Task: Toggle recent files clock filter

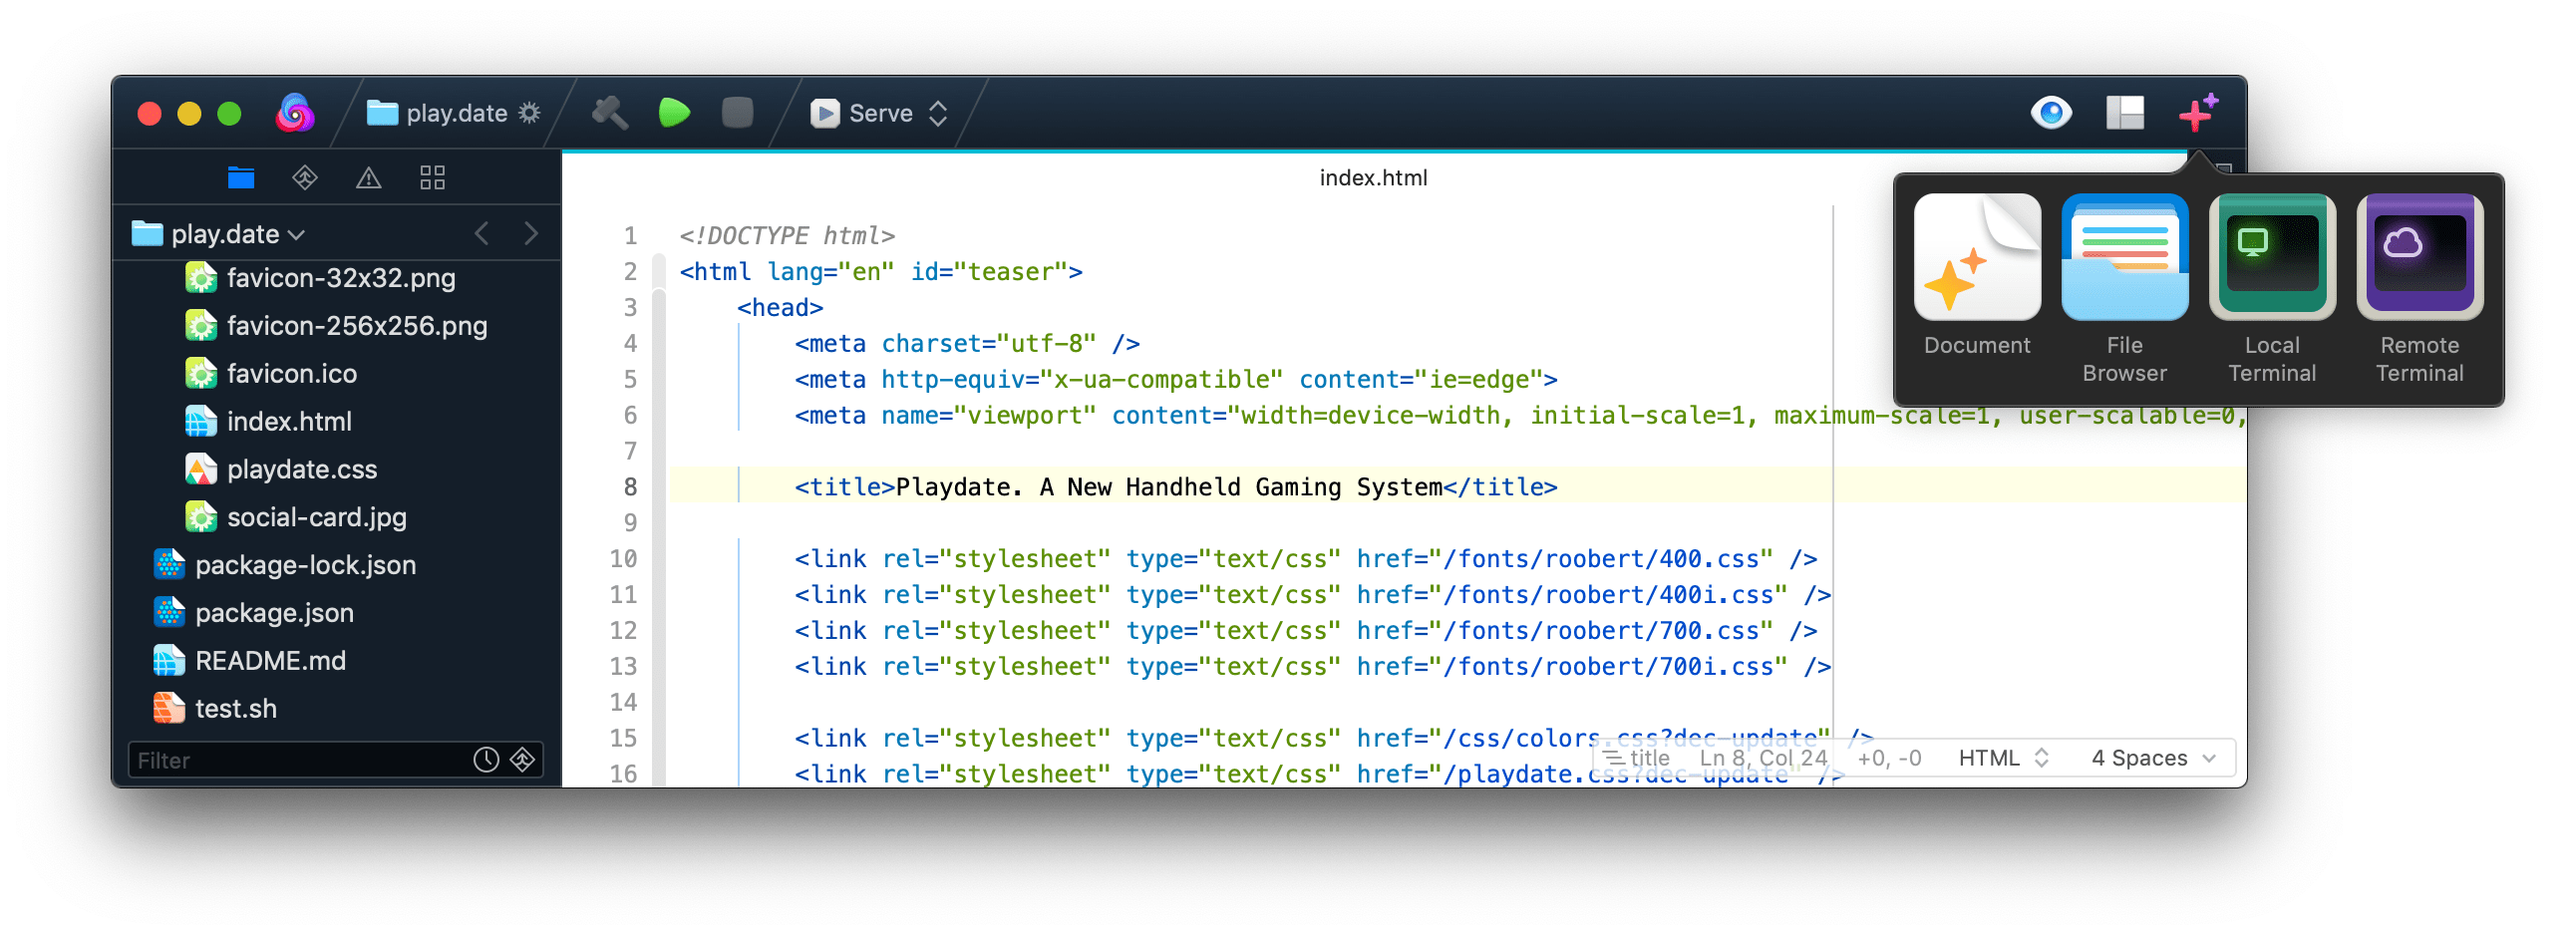Action: click(x=486, y=761)
